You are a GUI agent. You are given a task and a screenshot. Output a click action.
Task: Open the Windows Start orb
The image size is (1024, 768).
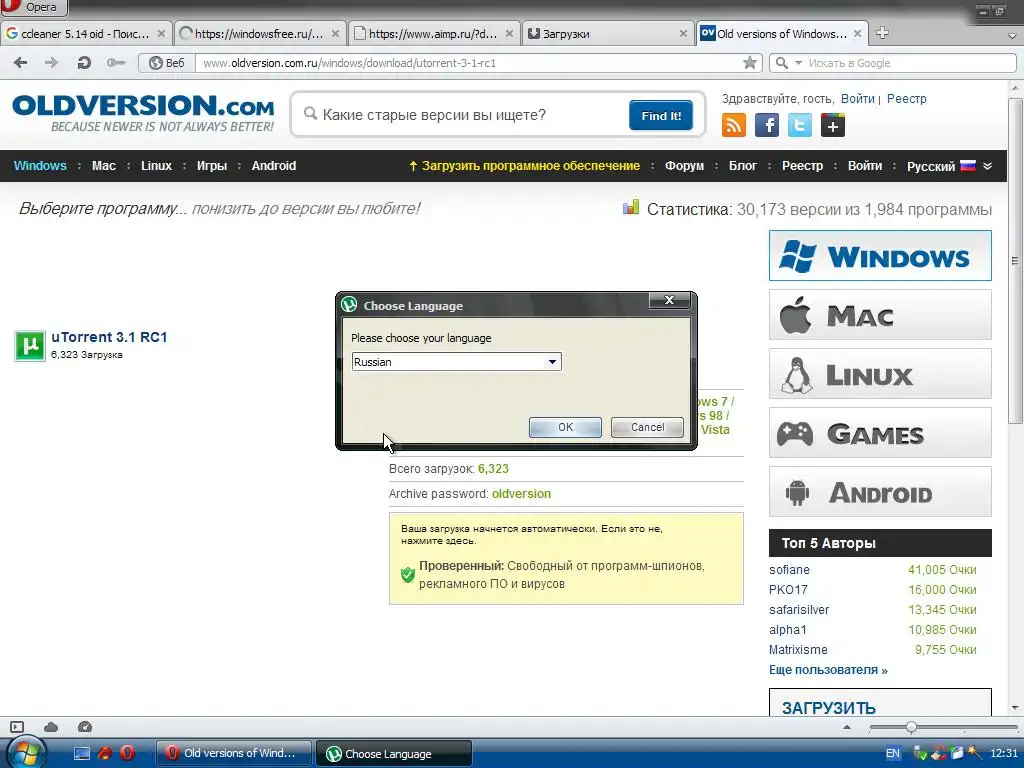click(x=25, y=753)
